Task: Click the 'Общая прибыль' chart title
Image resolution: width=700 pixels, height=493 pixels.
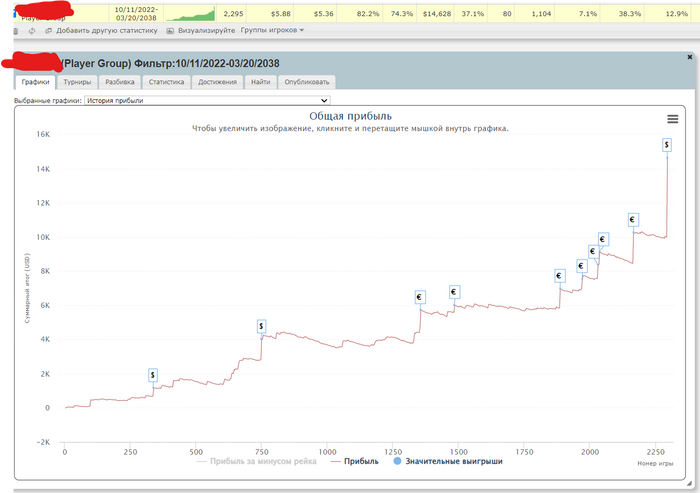Action: [350, 116]
